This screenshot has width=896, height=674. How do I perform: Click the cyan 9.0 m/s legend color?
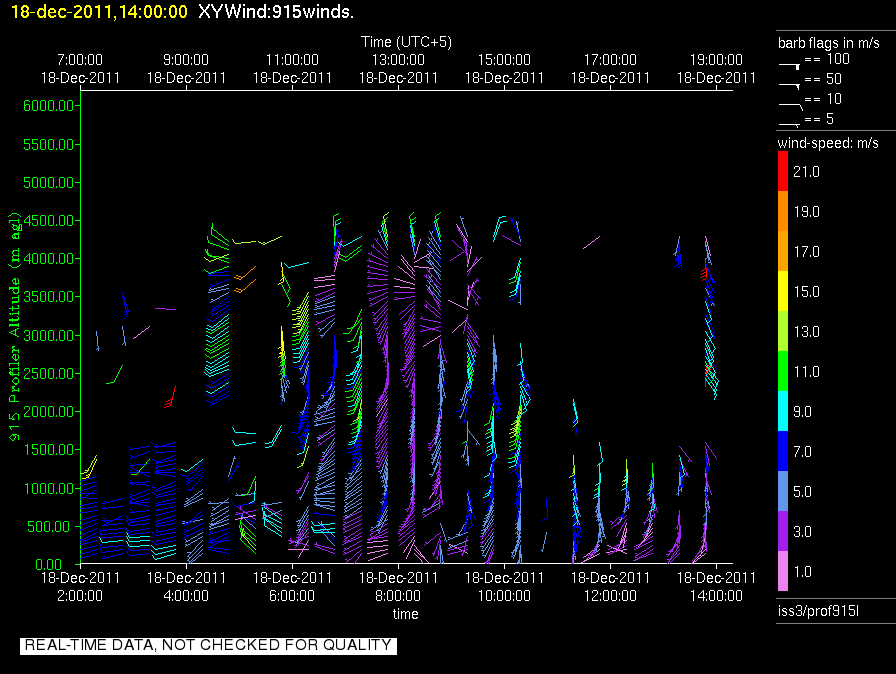[x=783, y=411]
